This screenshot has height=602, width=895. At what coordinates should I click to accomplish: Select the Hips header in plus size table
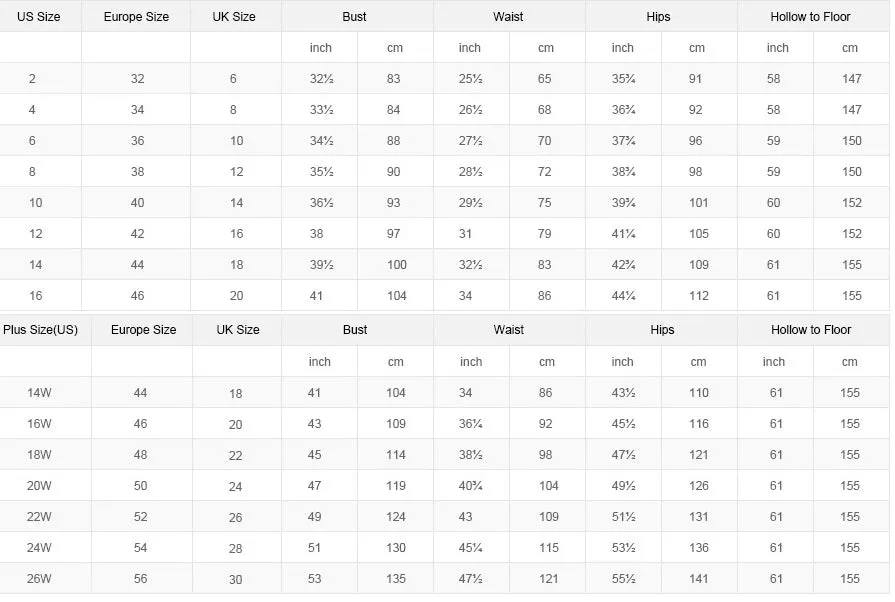point(662,329)
